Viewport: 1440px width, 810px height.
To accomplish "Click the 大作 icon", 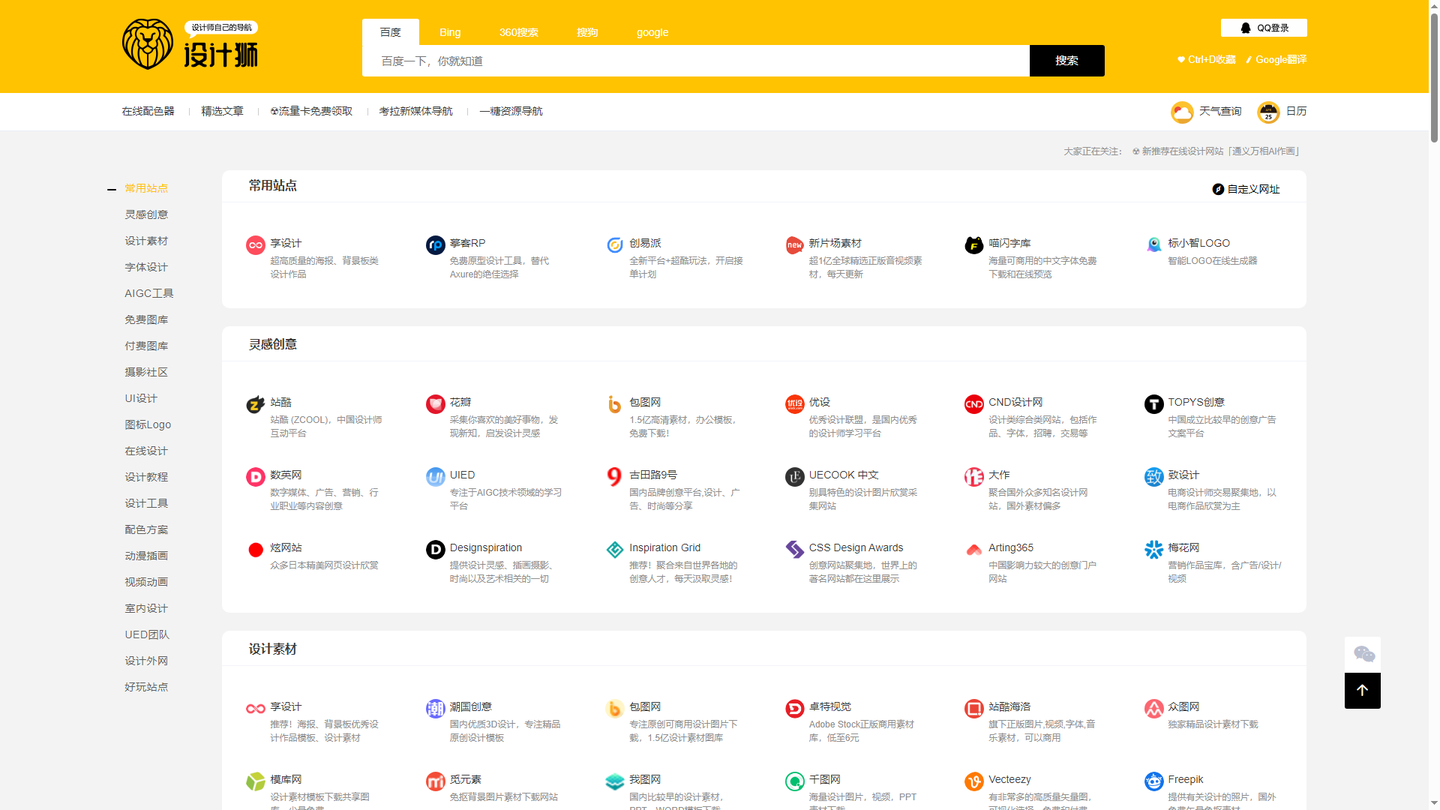I will click(x=974, y=477).
